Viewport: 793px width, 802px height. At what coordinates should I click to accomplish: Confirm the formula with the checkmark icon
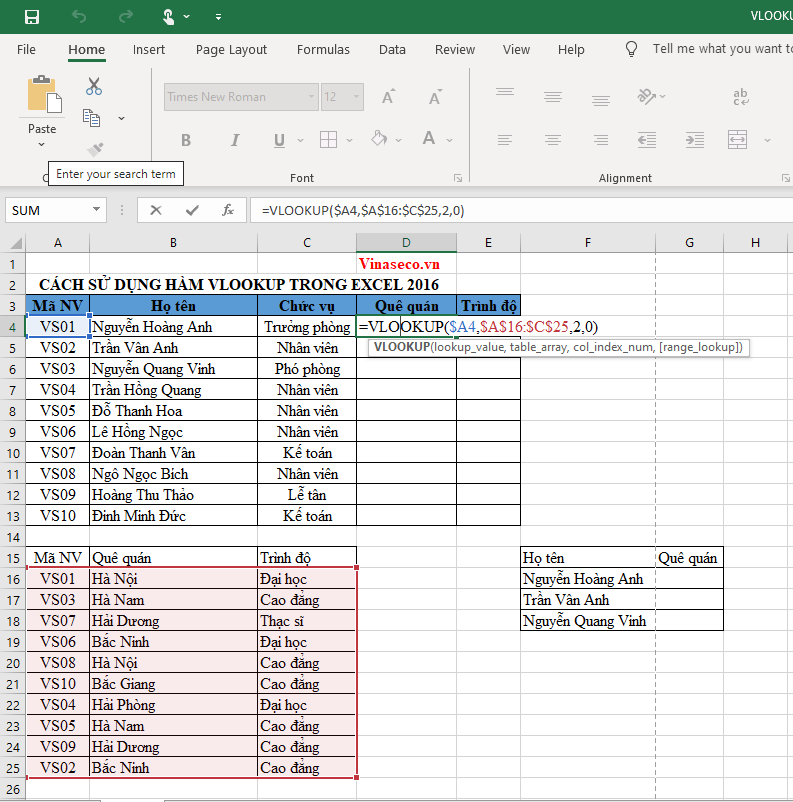192,210
